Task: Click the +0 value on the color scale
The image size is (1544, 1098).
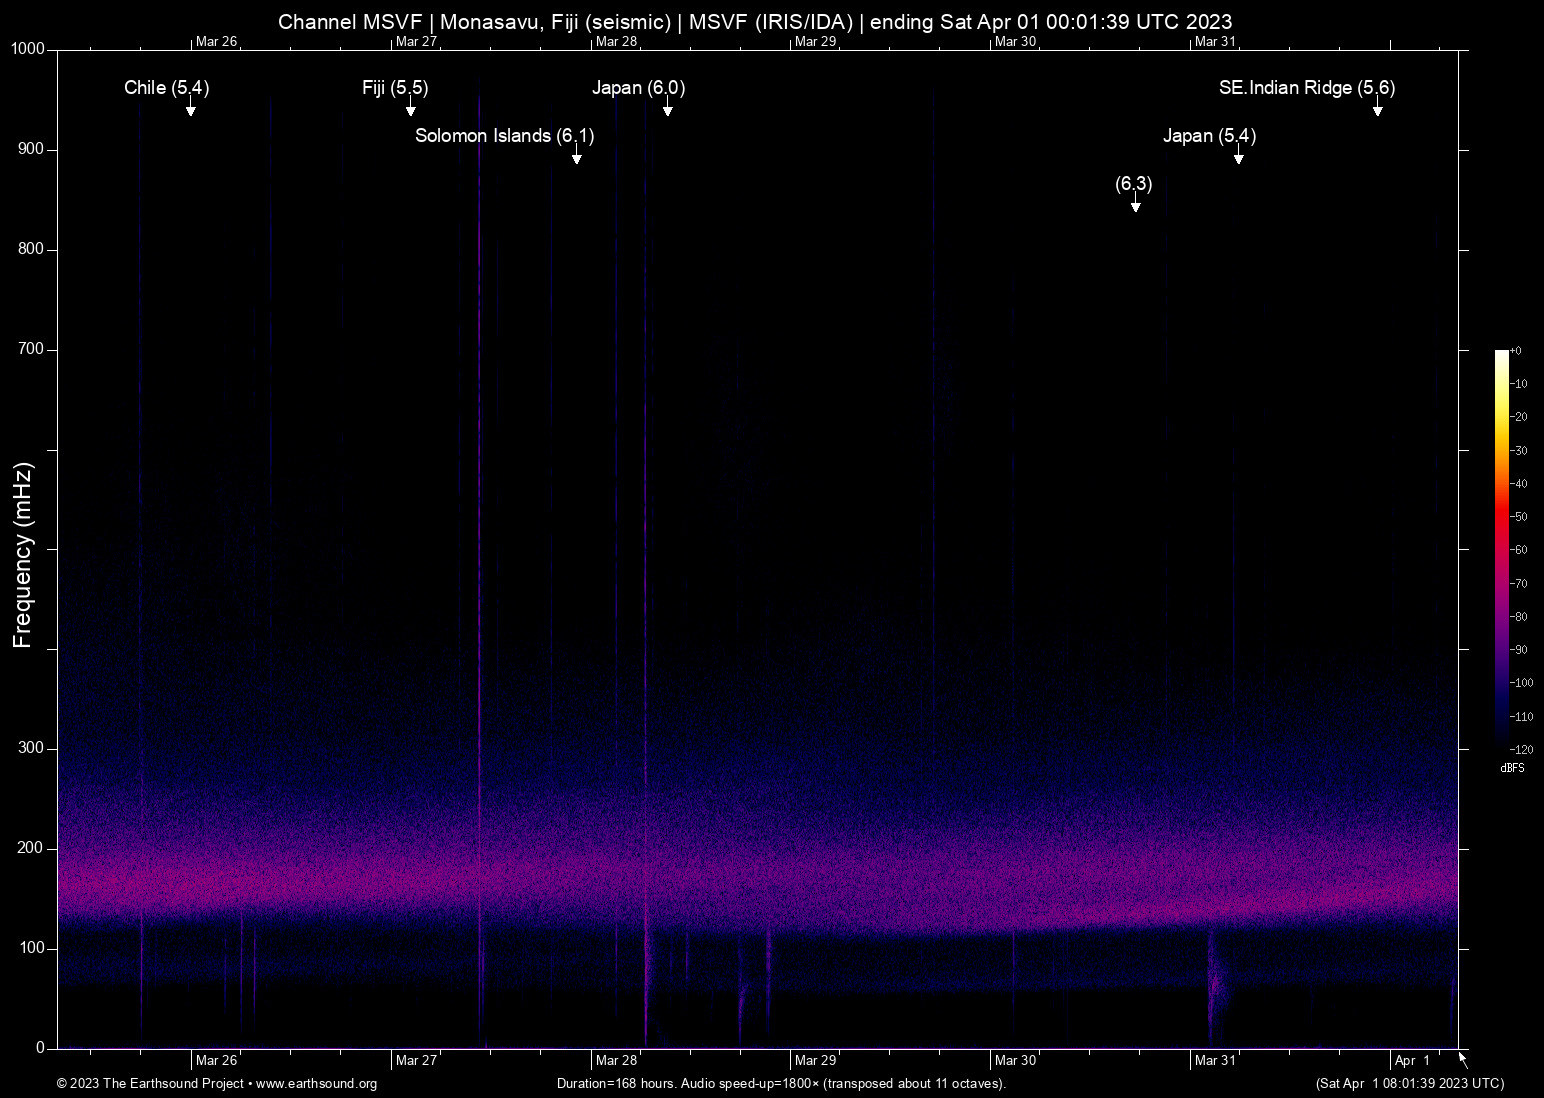Action: pos(1515,351)
